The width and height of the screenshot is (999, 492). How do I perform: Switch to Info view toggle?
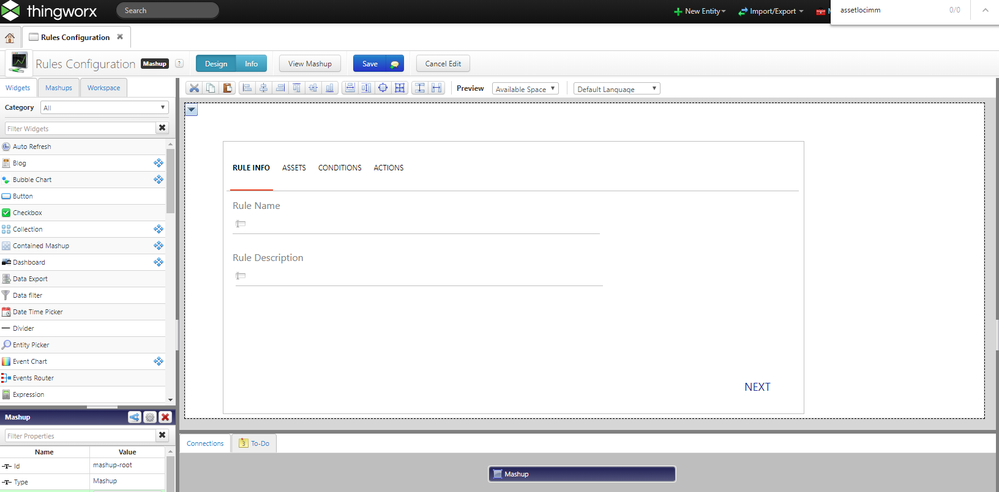(251, 64)
